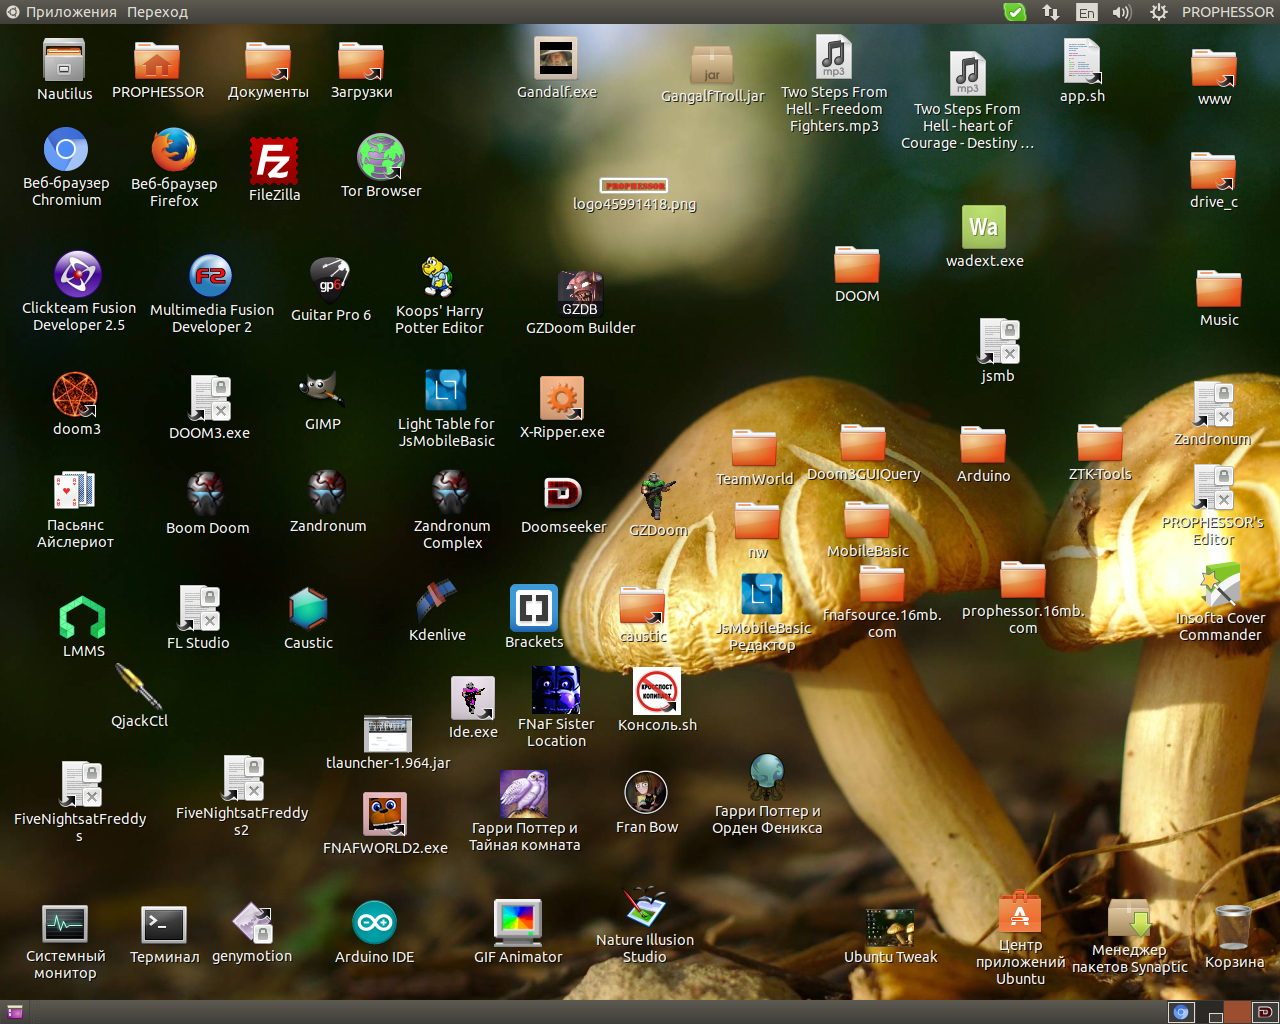Launch Chromium web browser
Screen dimensions: 1280x1024
click(66, 150)
